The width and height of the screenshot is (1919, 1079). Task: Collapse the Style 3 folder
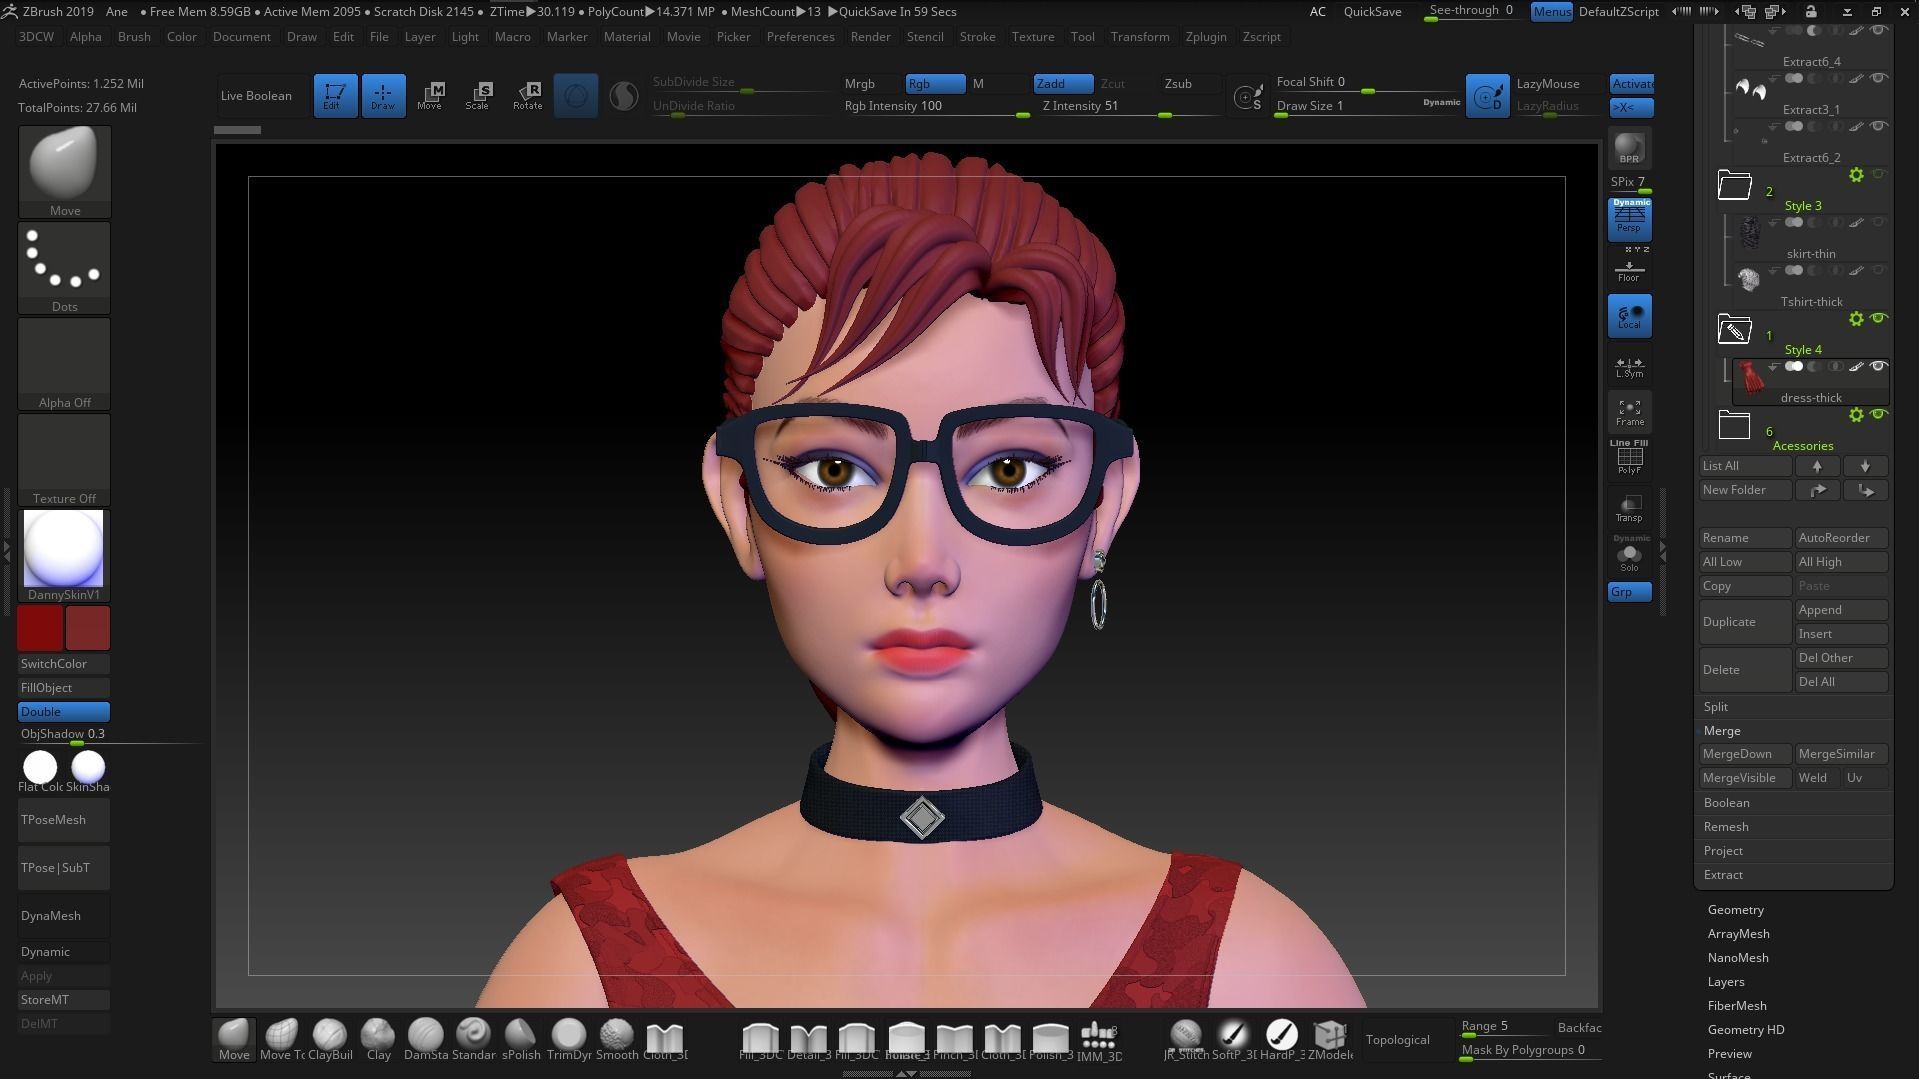click(x=1735, y=185)
